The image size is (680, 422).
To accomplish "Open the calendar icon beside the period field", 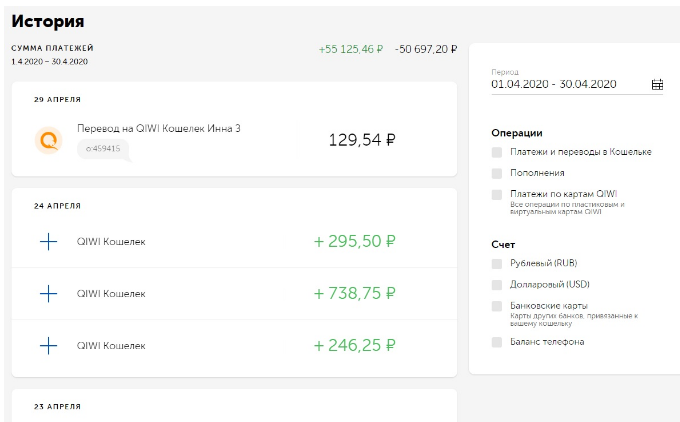I will (657, 84).
